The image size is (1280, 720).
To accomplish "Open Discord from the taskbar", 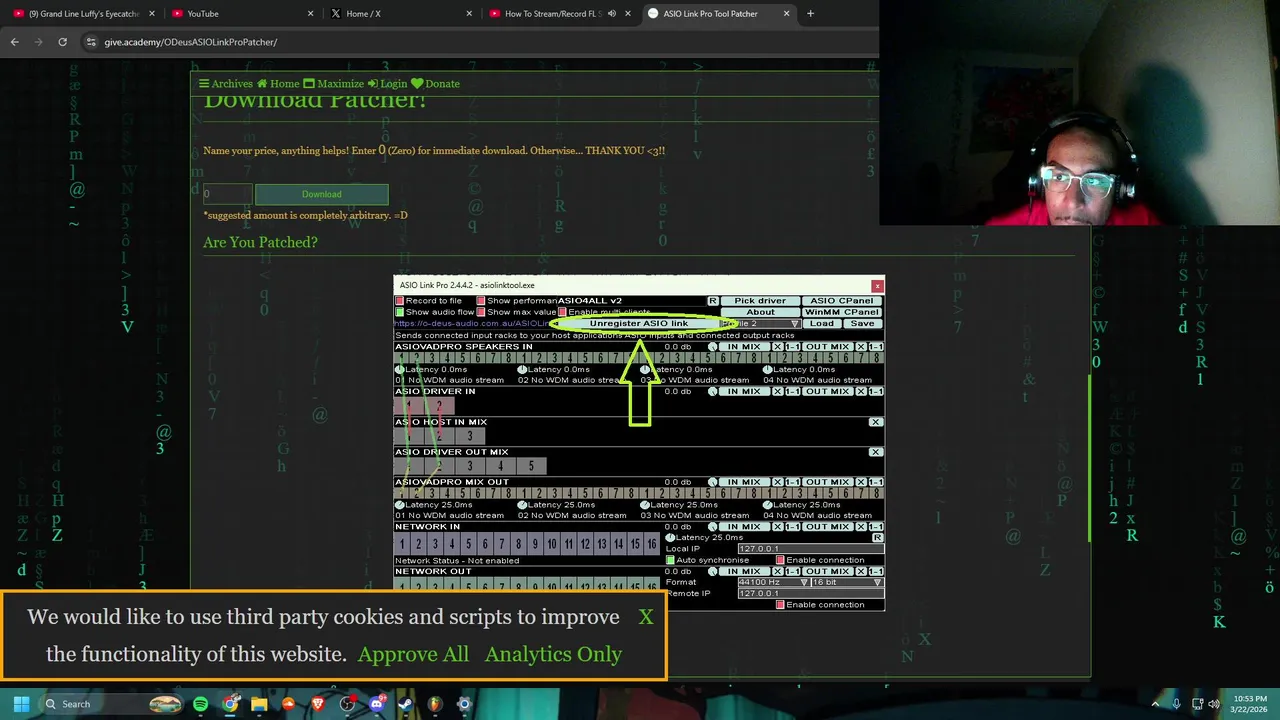I will (377, 704).
